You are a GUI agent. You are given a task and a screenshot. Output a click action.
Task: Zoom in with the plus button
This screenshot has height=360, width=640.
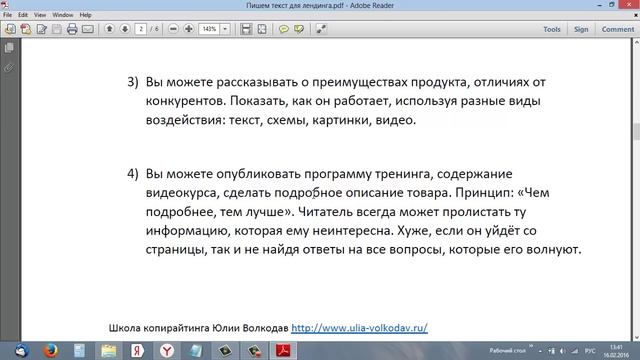189,29
